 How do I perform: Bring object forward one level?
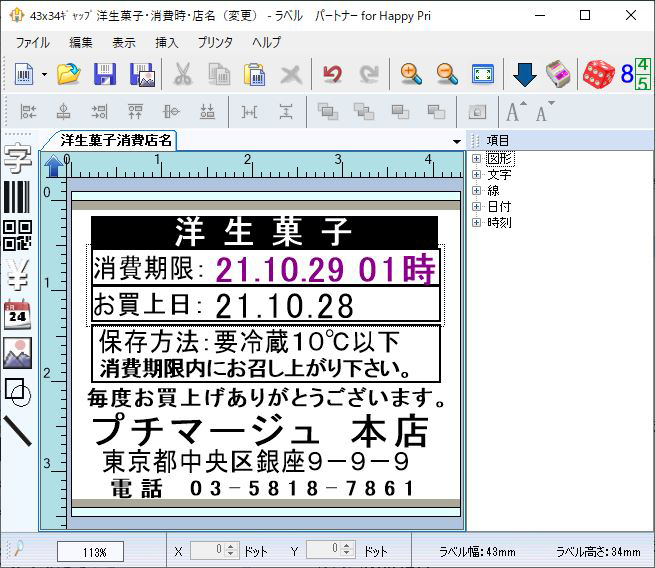coord(400,112)
